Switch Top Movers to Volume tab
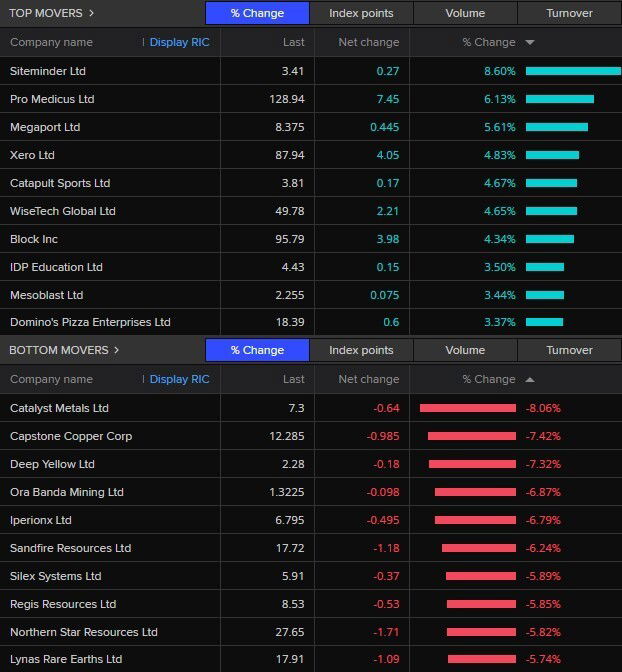This screenshot has height=672, width=622. point(465,13)
